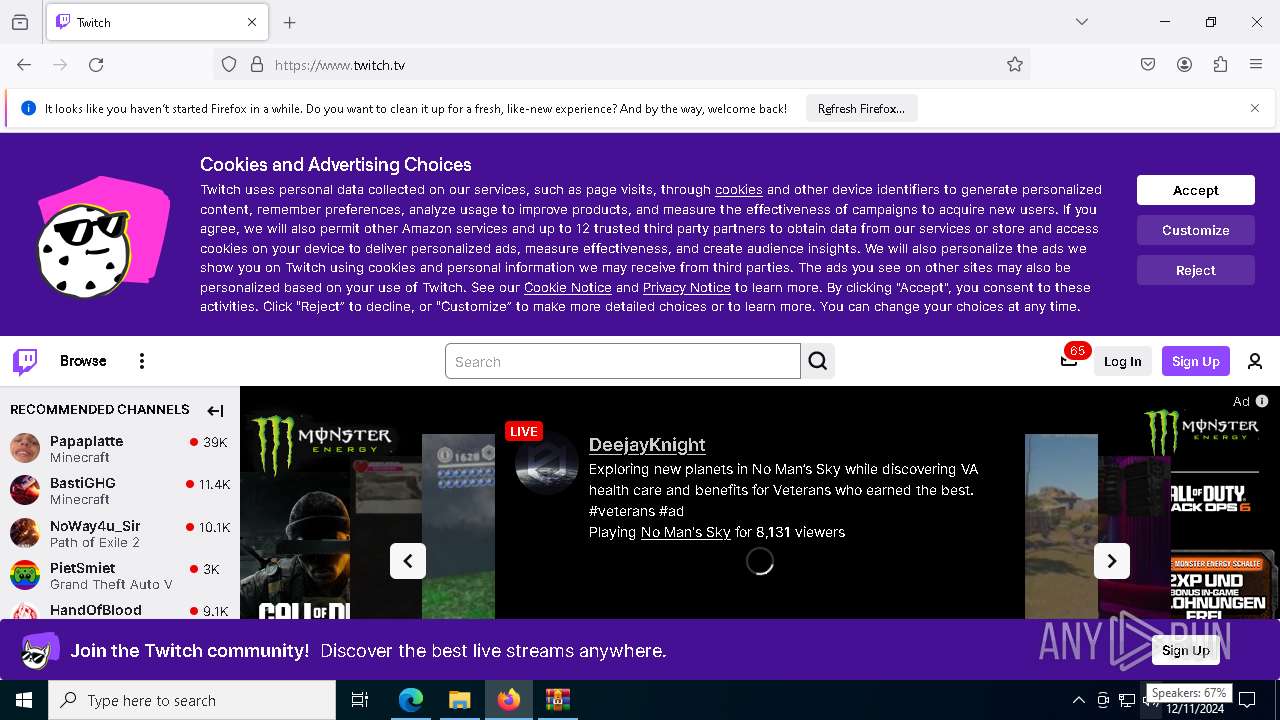Open Firefox application menu
Image resolution: width=1280 pixels, height=720 pixels.
(x=1256, y=65)
